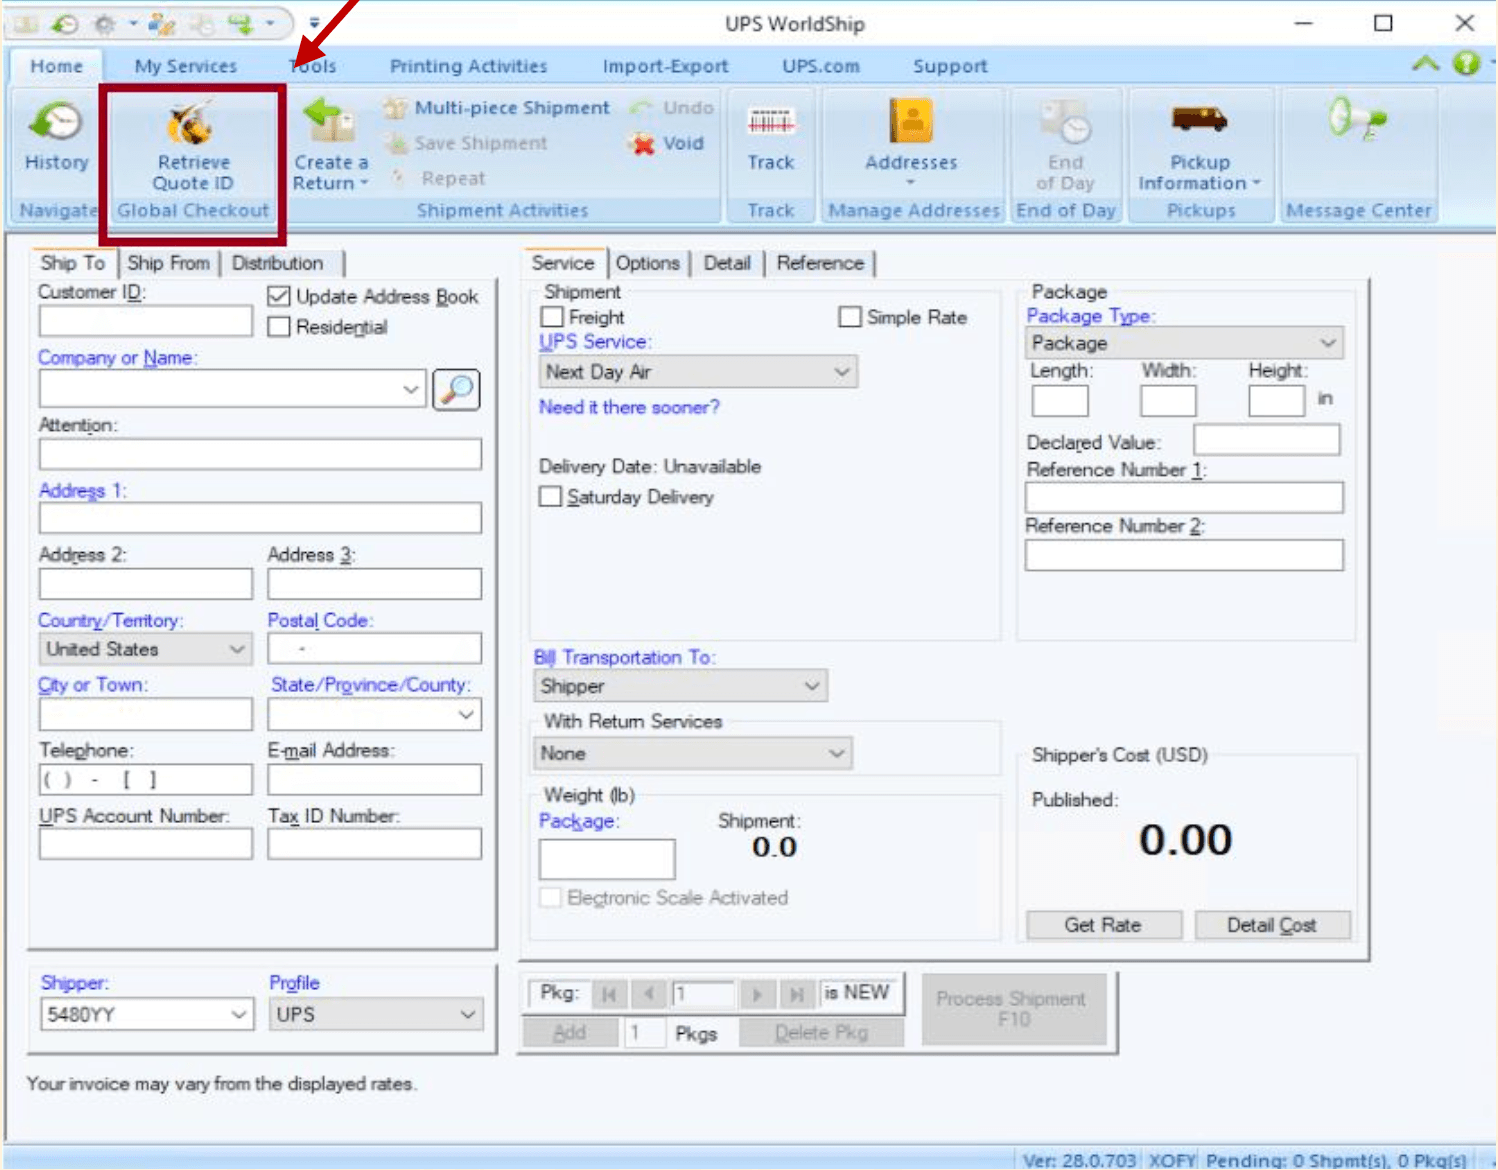Click the Postal Code input field
The height and width of the screenshot is (1170, 1498).
(x=374, y=648)
